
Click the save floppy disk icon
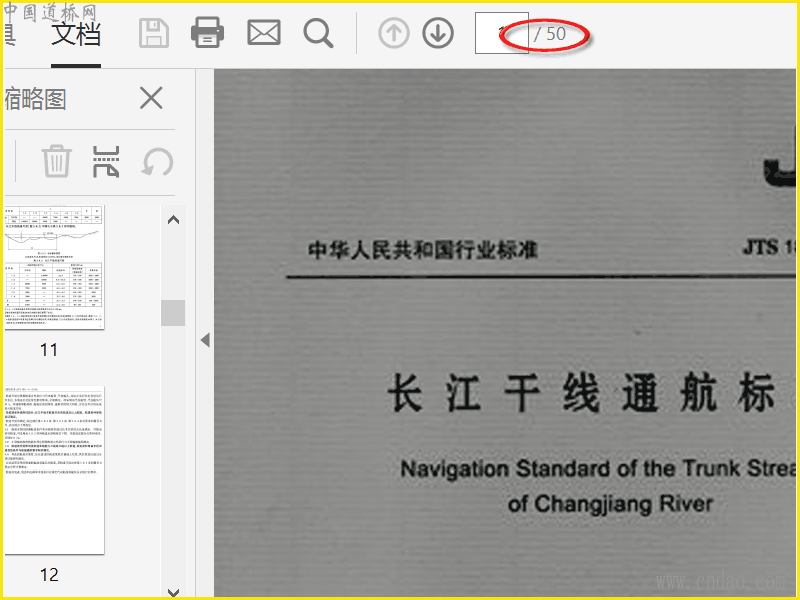coord(154,34)
